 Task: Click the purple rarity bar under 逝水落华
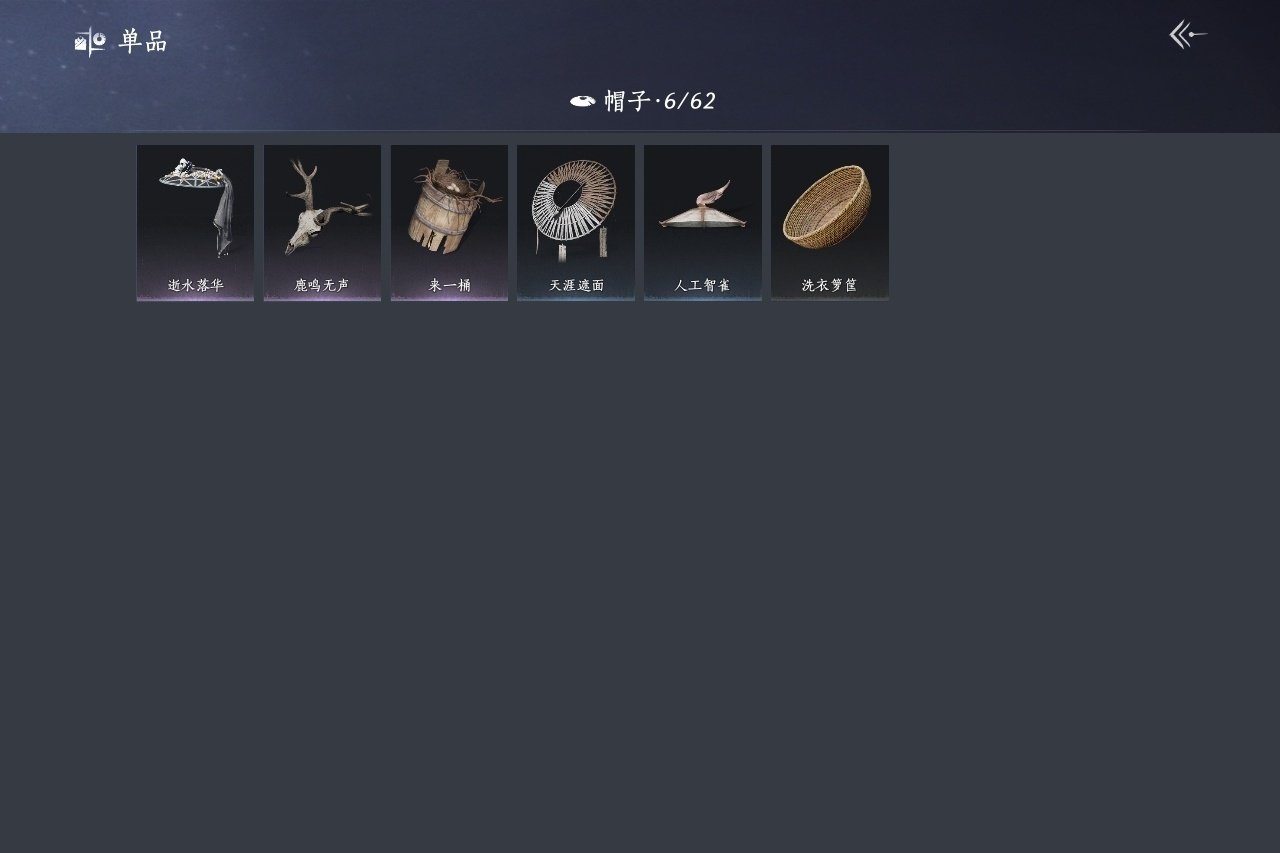tap(195, 298)
